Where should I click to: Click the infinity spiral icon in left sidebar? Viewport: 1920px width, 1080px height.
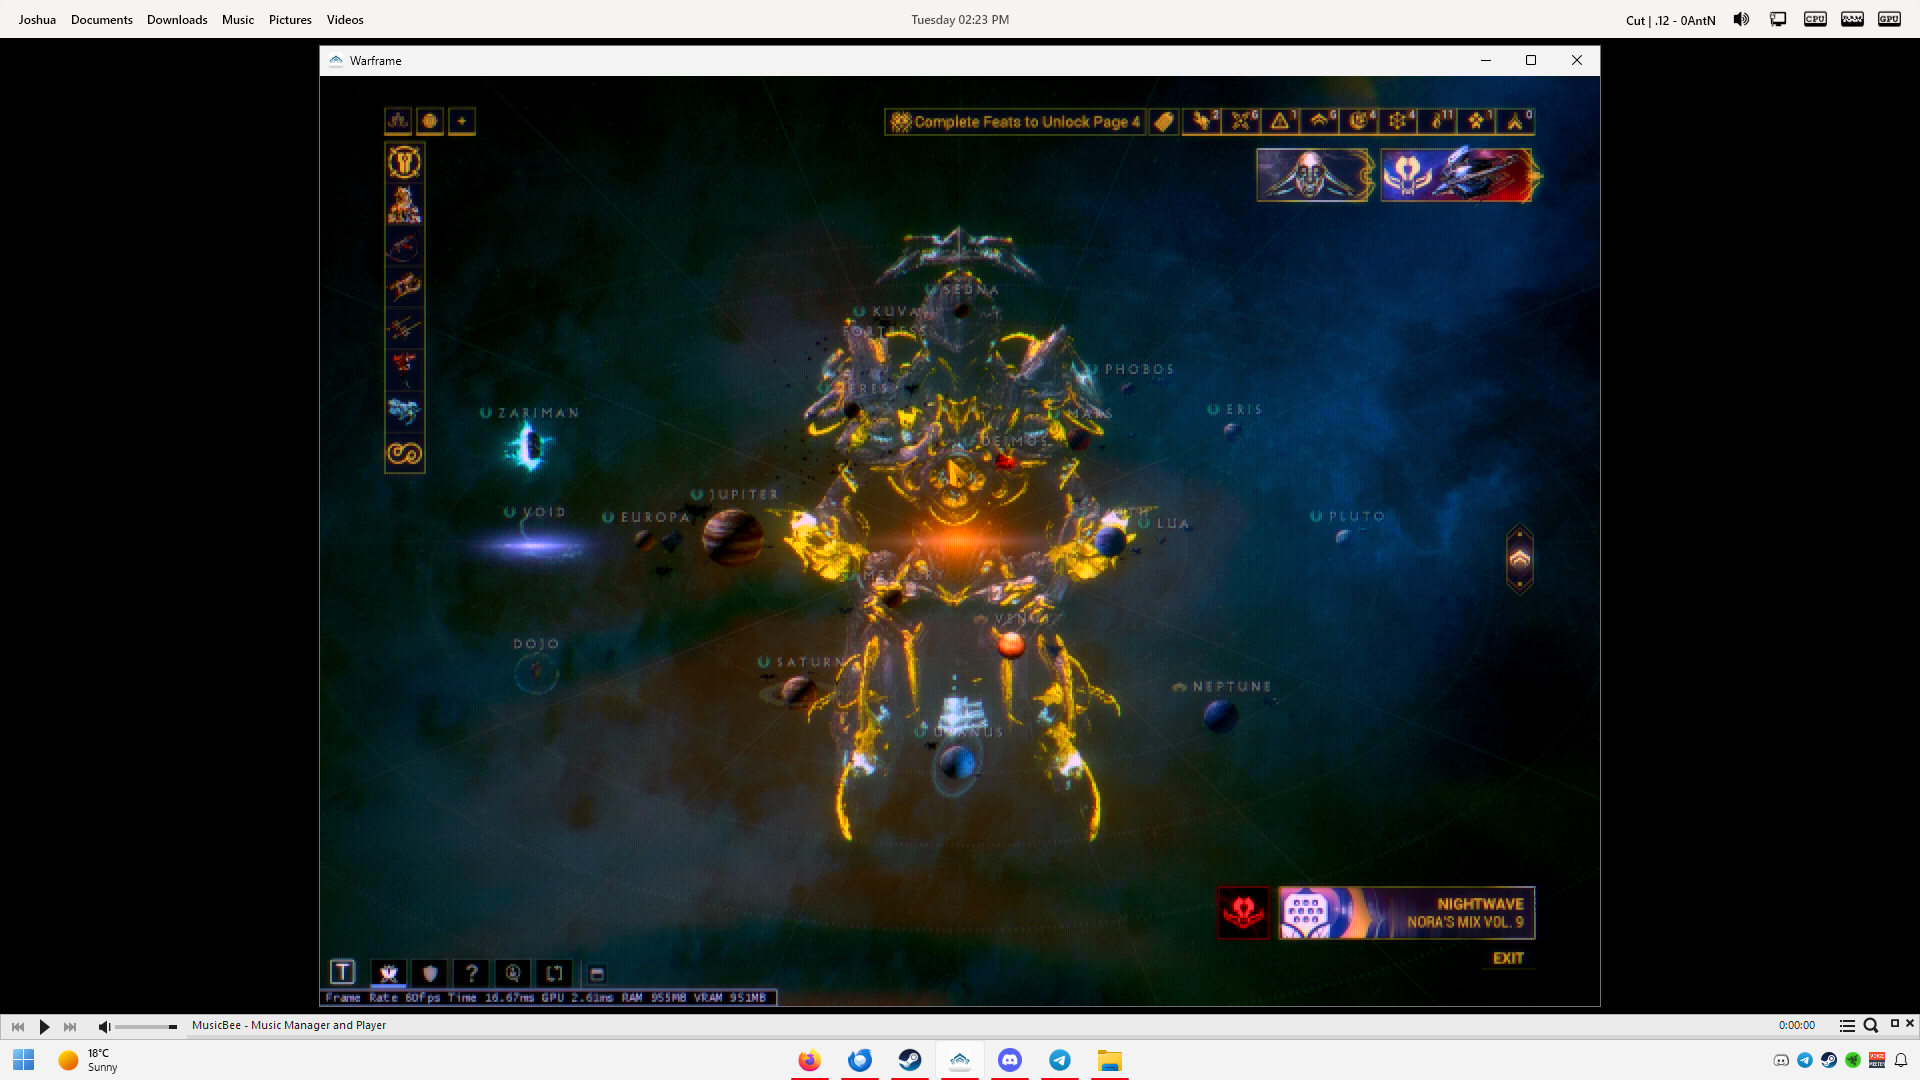(404, 453)
